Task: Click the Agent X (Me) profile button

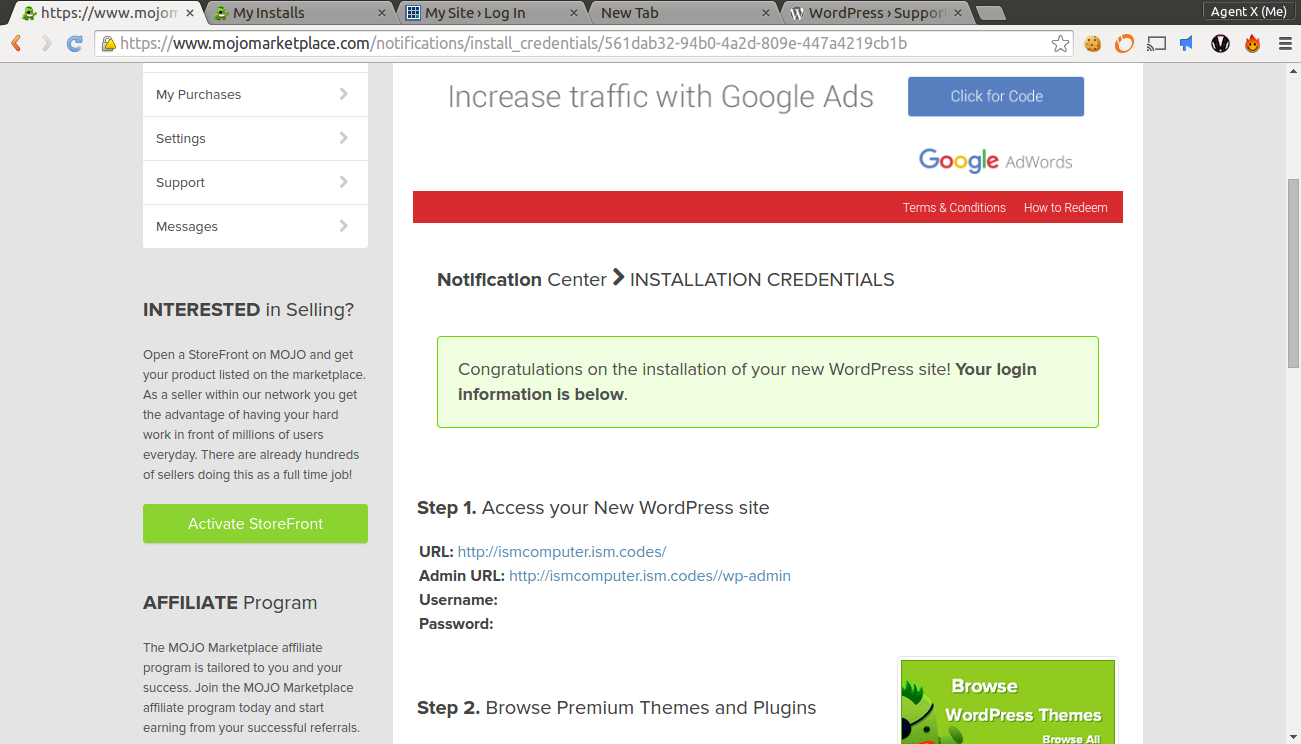Action: point(1248,11)
